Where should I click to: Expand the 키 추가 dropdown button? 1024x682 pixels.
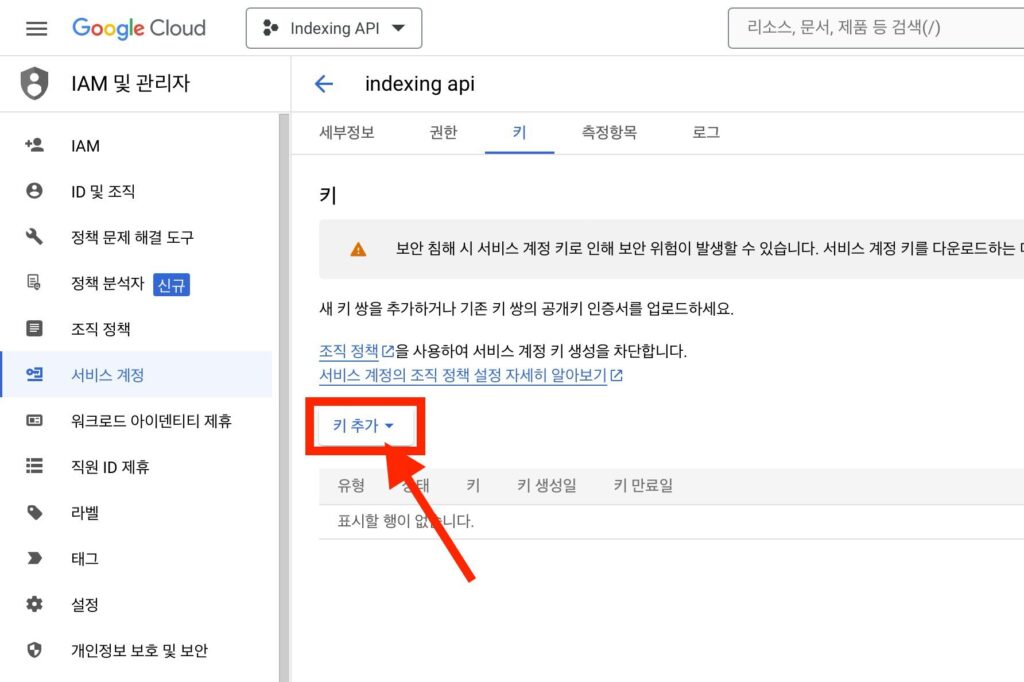[364, 426]
